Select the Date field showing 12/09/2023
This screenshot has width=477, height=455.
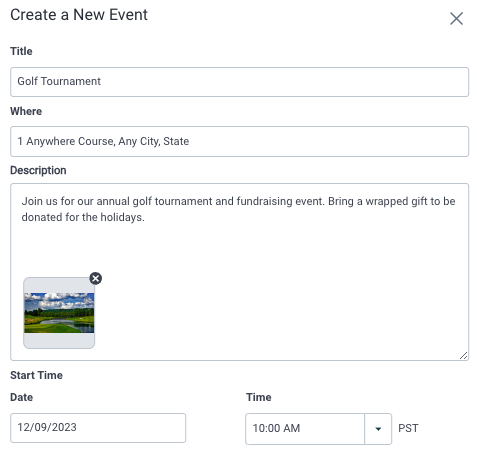click(x=98, y=428)
